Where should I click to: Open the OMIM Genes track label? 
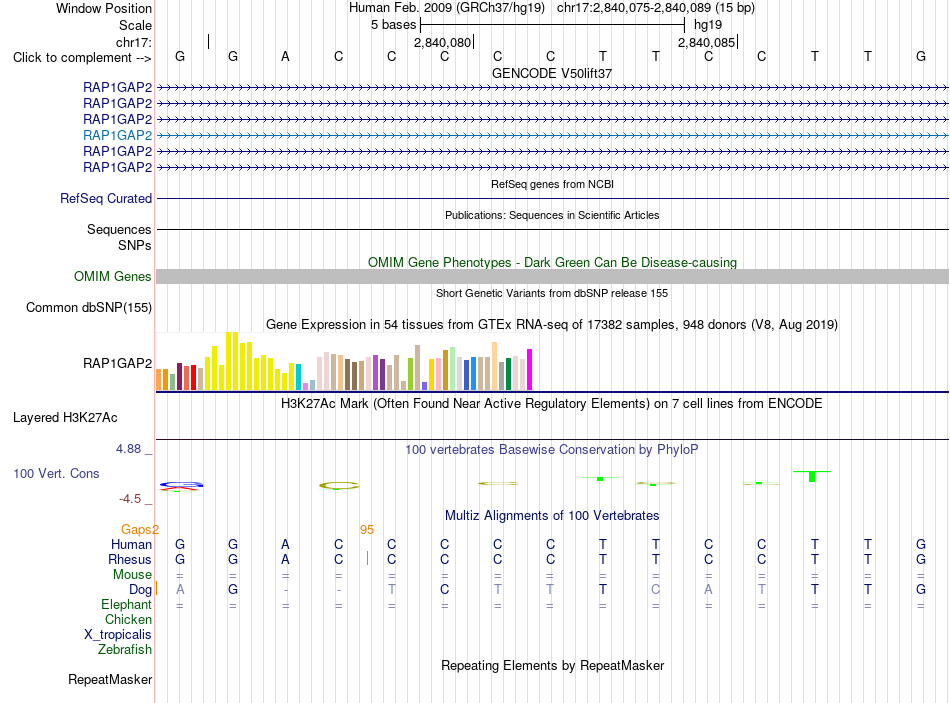(x=113, y=276)
